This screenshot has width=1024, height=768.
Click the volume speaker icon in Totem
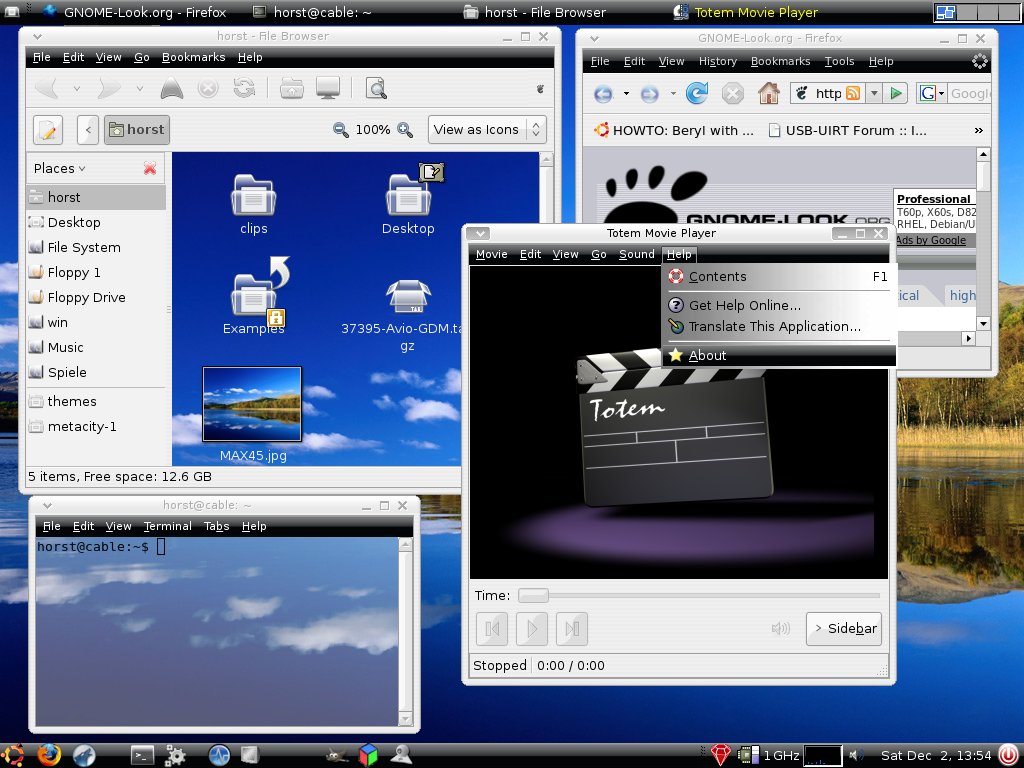tap(780, 629)
